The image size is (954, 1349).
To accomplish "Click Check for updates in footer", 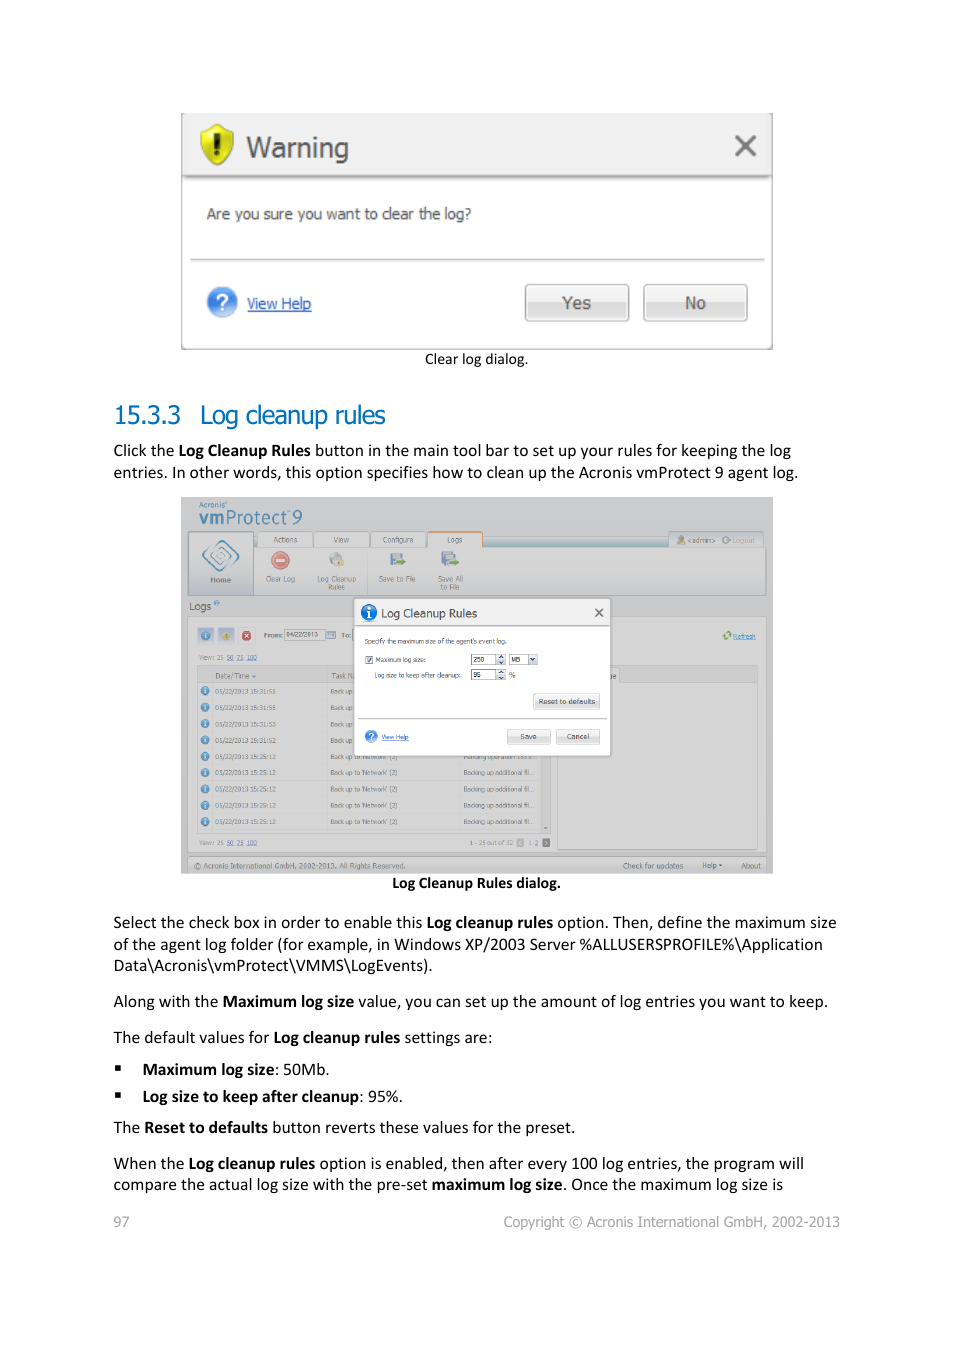I will tap(653, 866).
